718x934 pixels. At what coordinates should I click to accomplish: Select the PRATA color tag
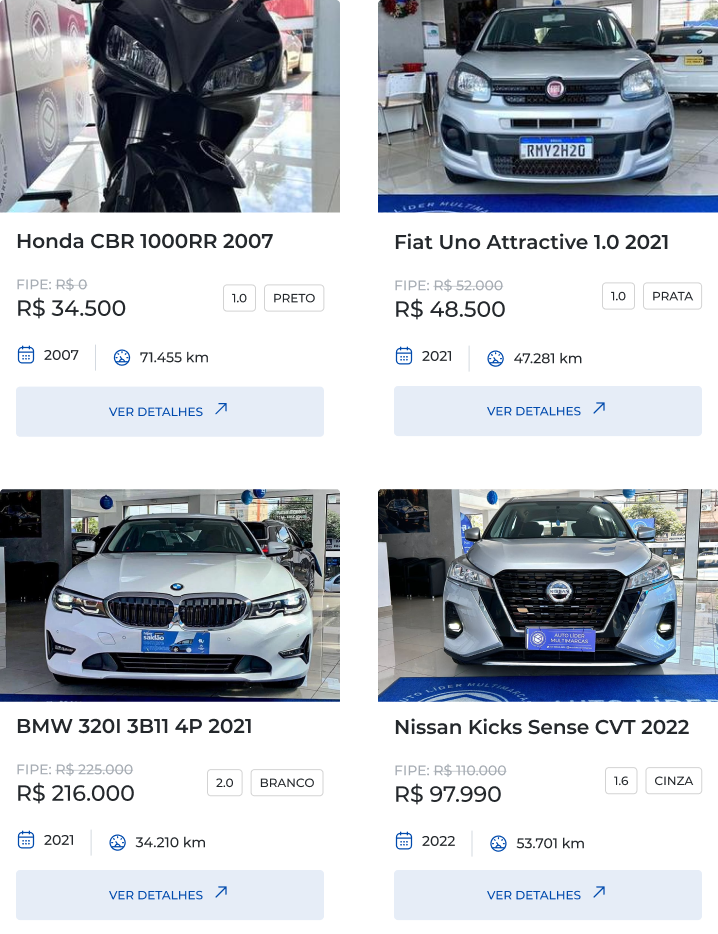click(672, 296)
